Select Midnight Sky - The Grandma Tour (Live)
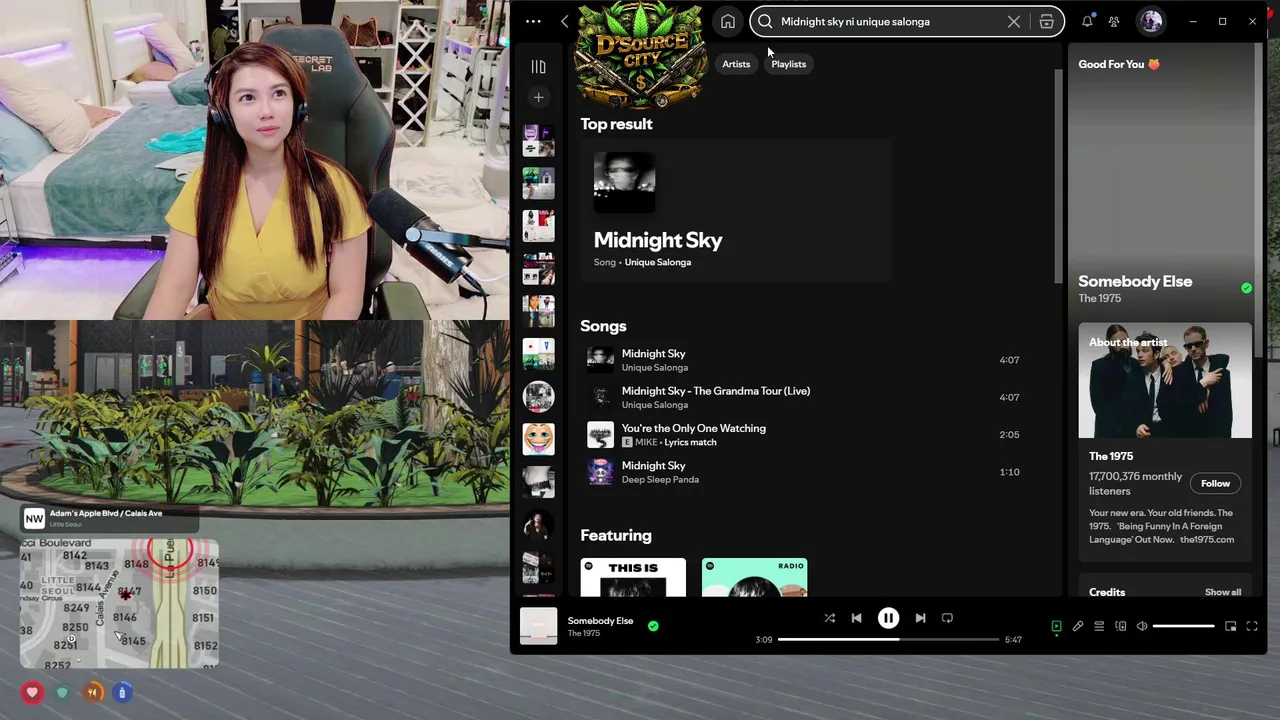Viewport: 1280px width, 720px height. pyautogui.click(x=805, y=397)
